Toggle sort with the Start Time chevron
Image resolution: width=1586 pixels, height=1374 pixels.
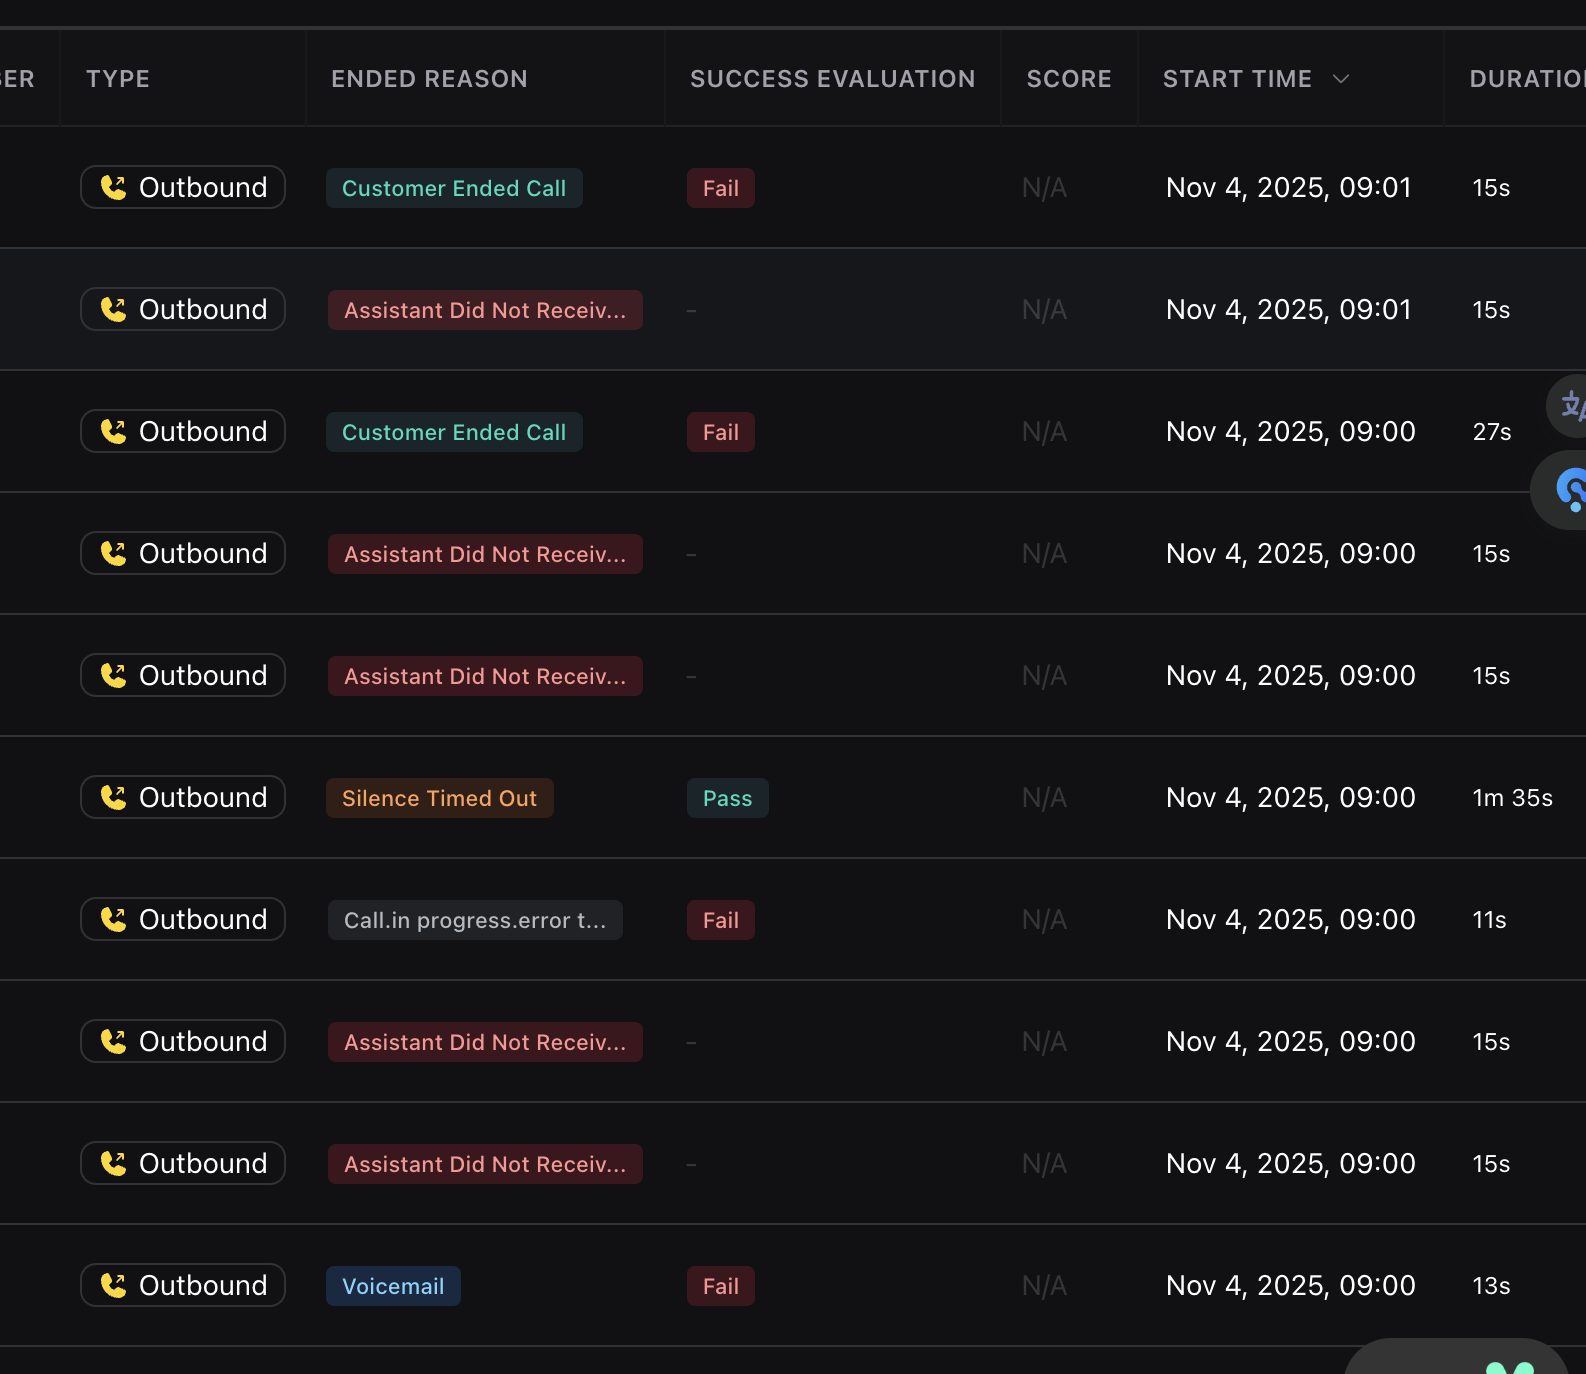click(x=1341, y=79)
